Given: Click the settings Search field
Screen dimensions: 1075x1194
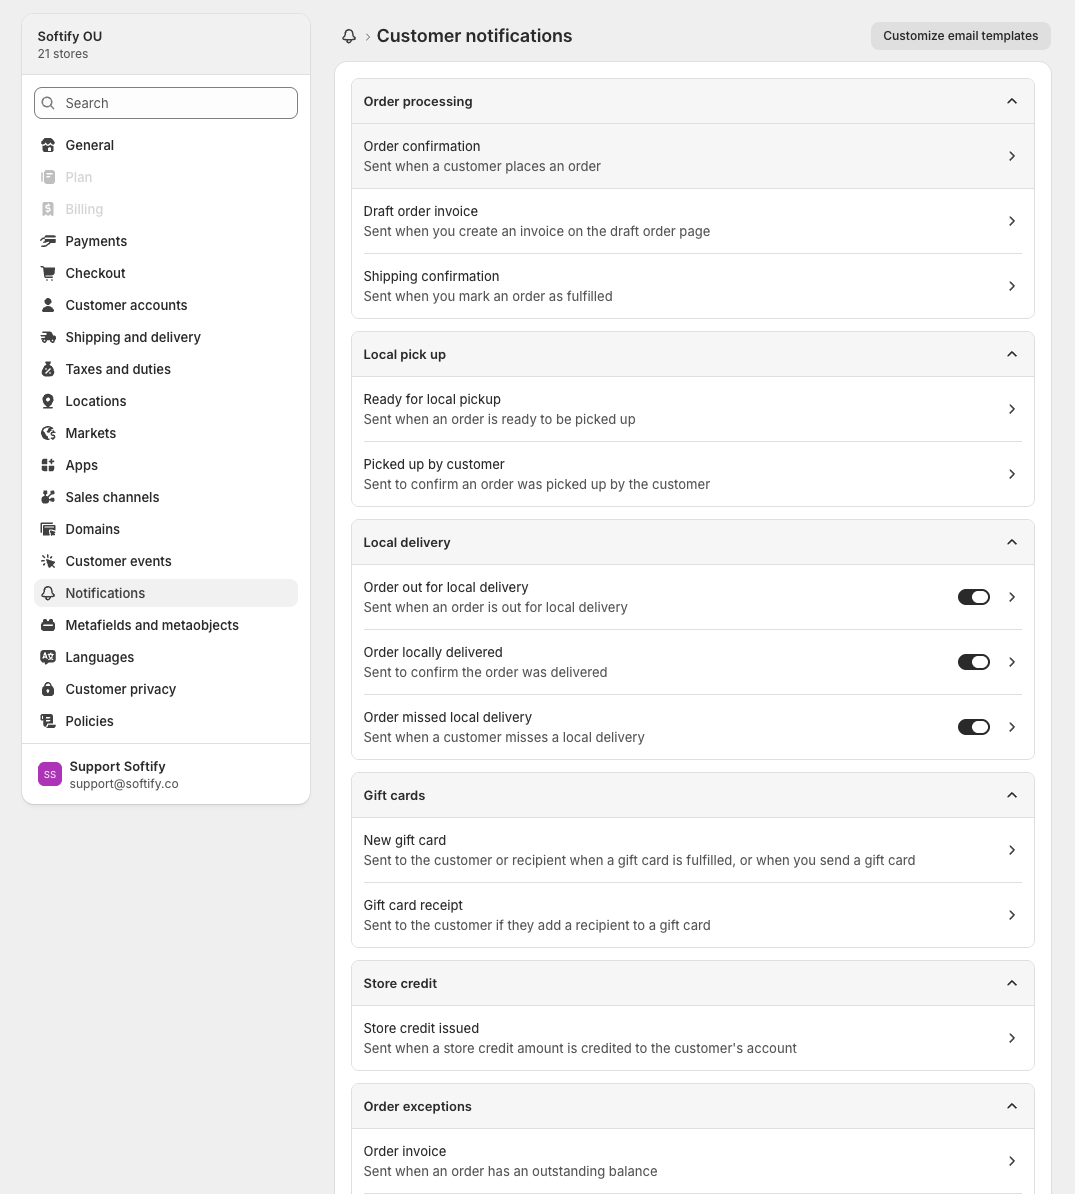Looking at the screenshot, I should 165,103.
